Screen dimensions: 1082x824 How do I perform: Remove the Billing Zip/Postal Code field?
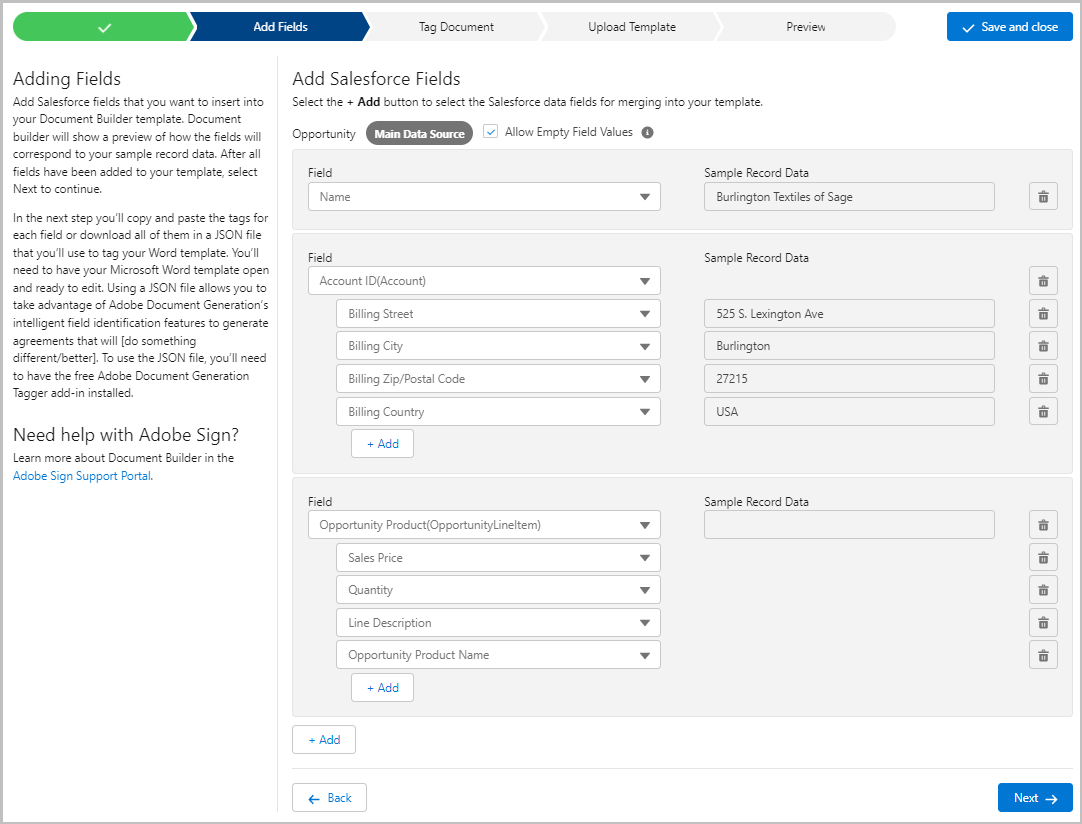click(1043, 379)
